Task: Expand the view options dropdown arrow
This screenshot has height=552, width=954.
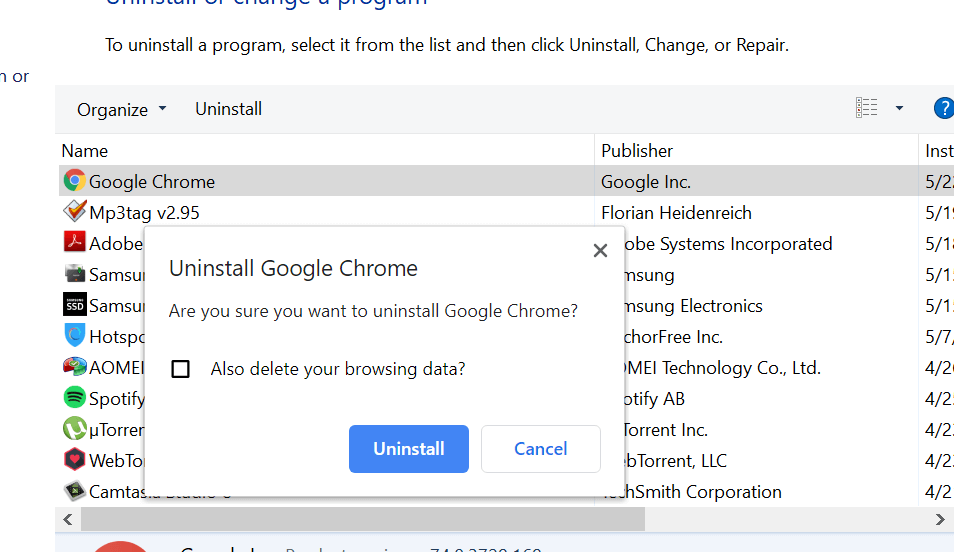Action: coord(899,108)
